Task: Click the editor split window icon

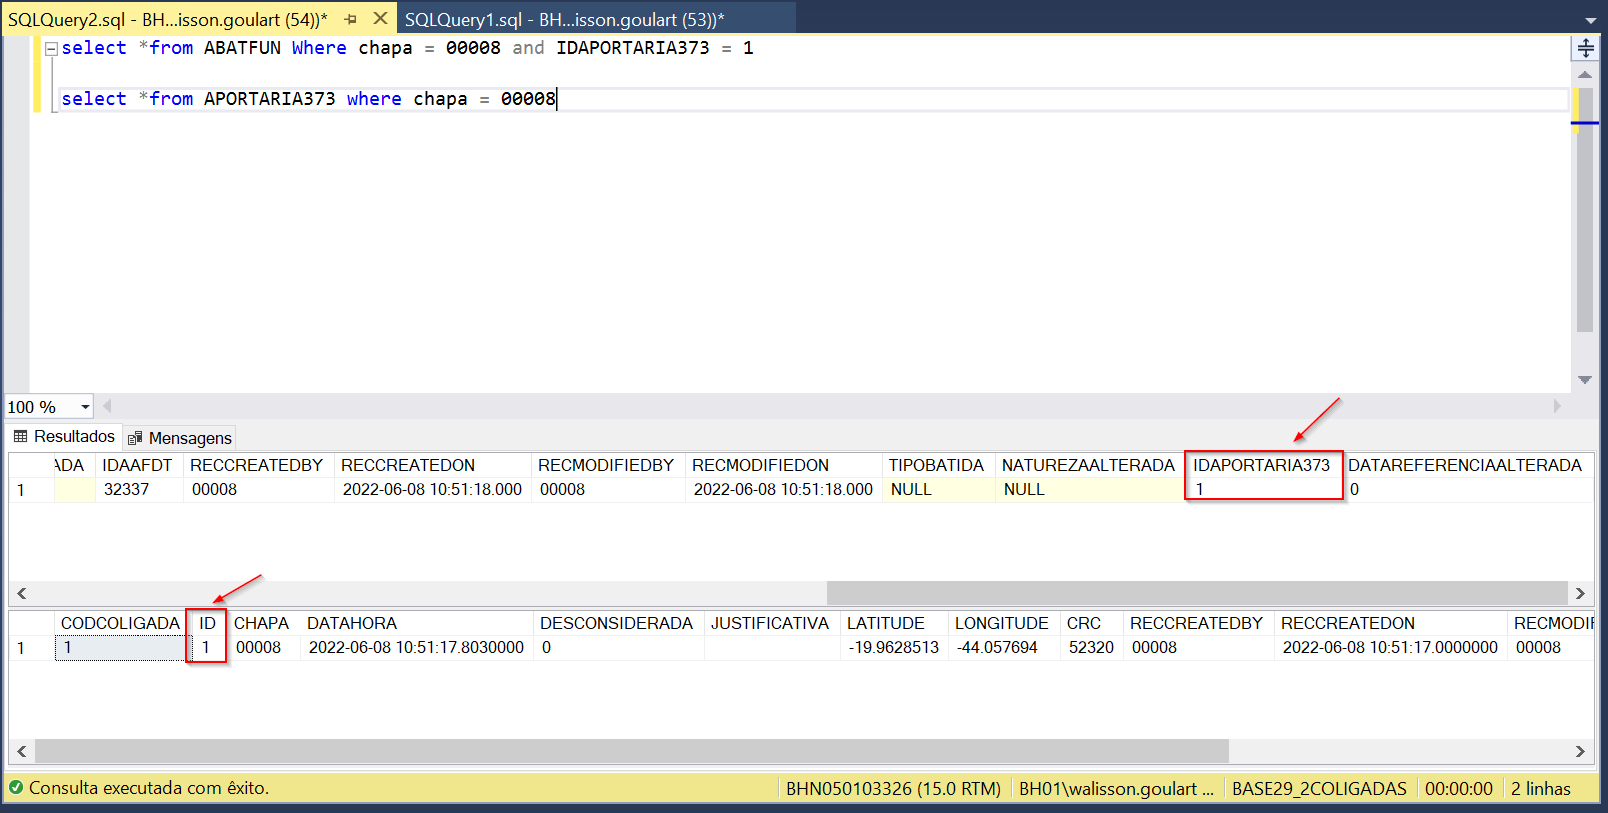Action: pyautogui.click(x=1585, y=48)
